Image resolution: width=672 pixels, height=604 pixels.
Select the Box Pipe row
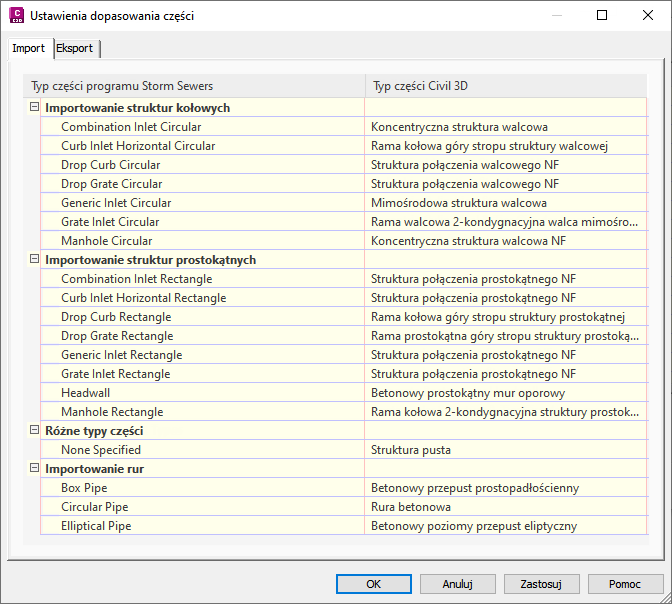[84, 488]
